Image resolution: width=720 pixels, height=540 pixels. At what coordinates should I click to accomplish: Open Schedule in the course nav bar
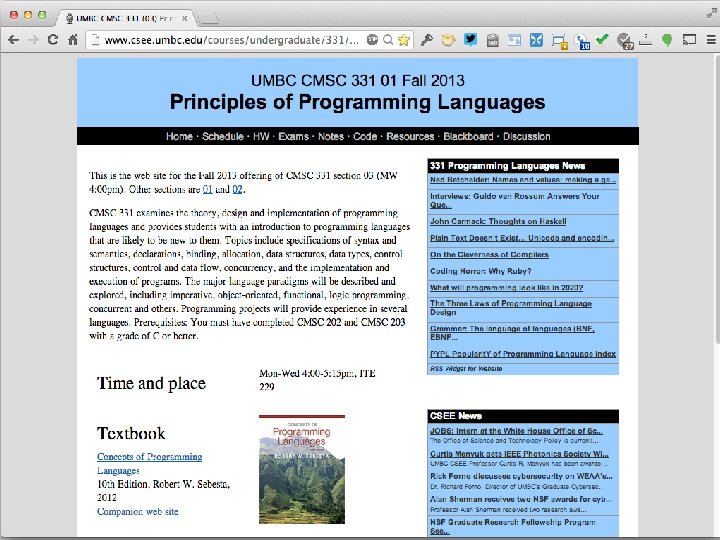point(223,136)
